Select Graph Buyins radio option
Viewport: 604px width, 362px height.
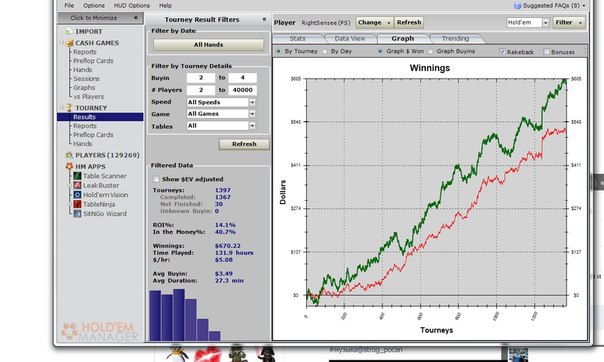click(x=430, y=51)
